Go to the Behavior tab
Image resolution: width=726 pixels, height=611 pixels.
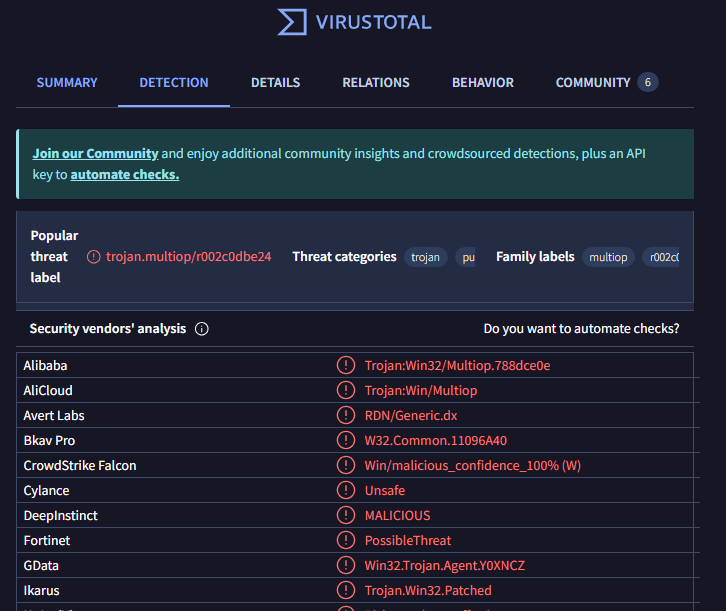pyautogui.click(x=483, y=82)
